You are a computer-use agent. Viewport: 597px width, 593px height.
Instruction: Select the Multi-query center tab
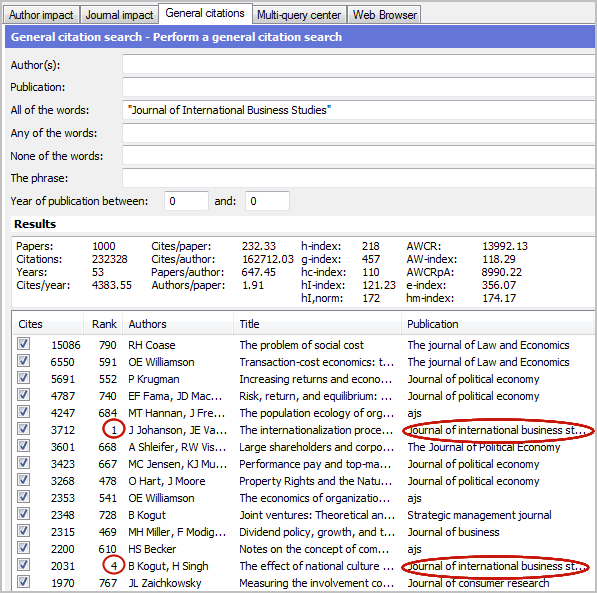[x=299, y=15]
